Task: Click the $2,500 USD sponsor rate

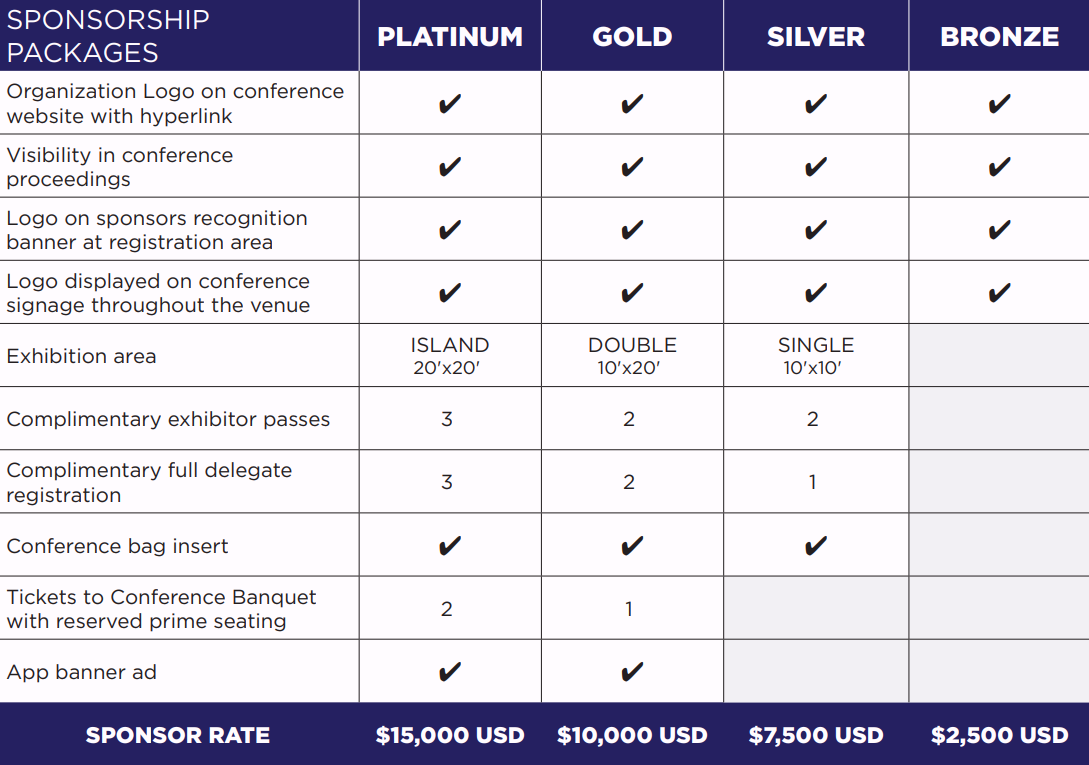Action: 999,735
